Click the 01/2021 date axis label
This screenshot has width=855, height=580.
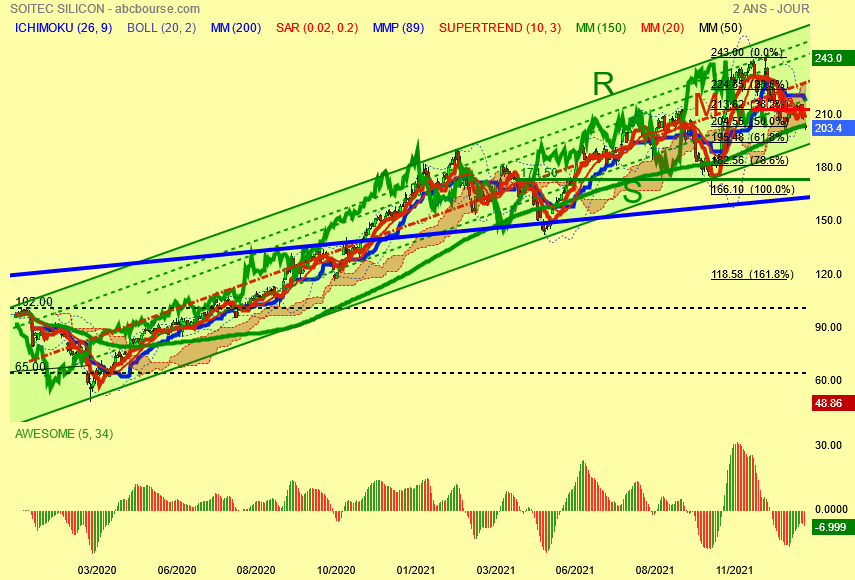click(x=416, y=570)
